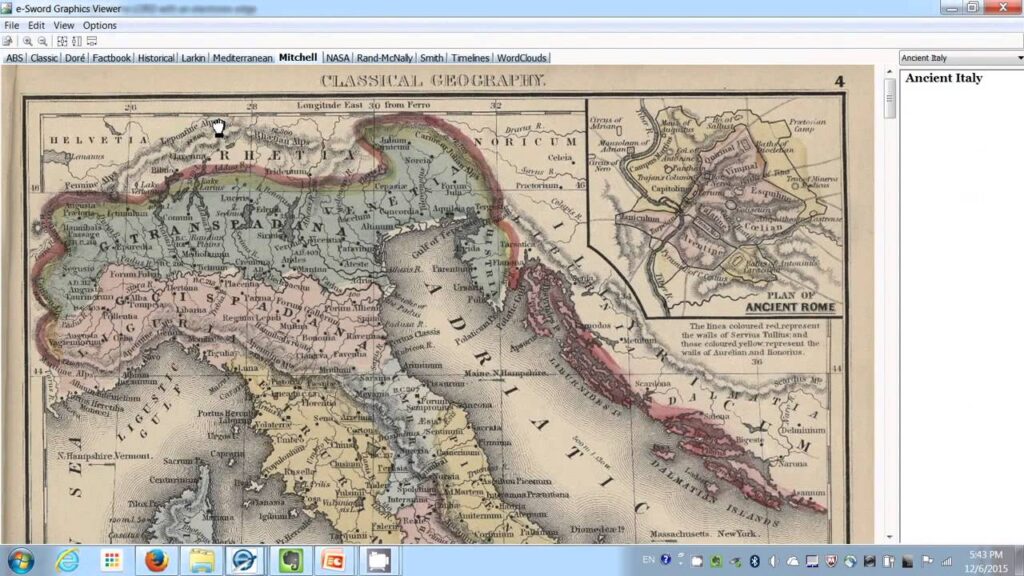Click the Action Center flag tray icon

(927, 561)
